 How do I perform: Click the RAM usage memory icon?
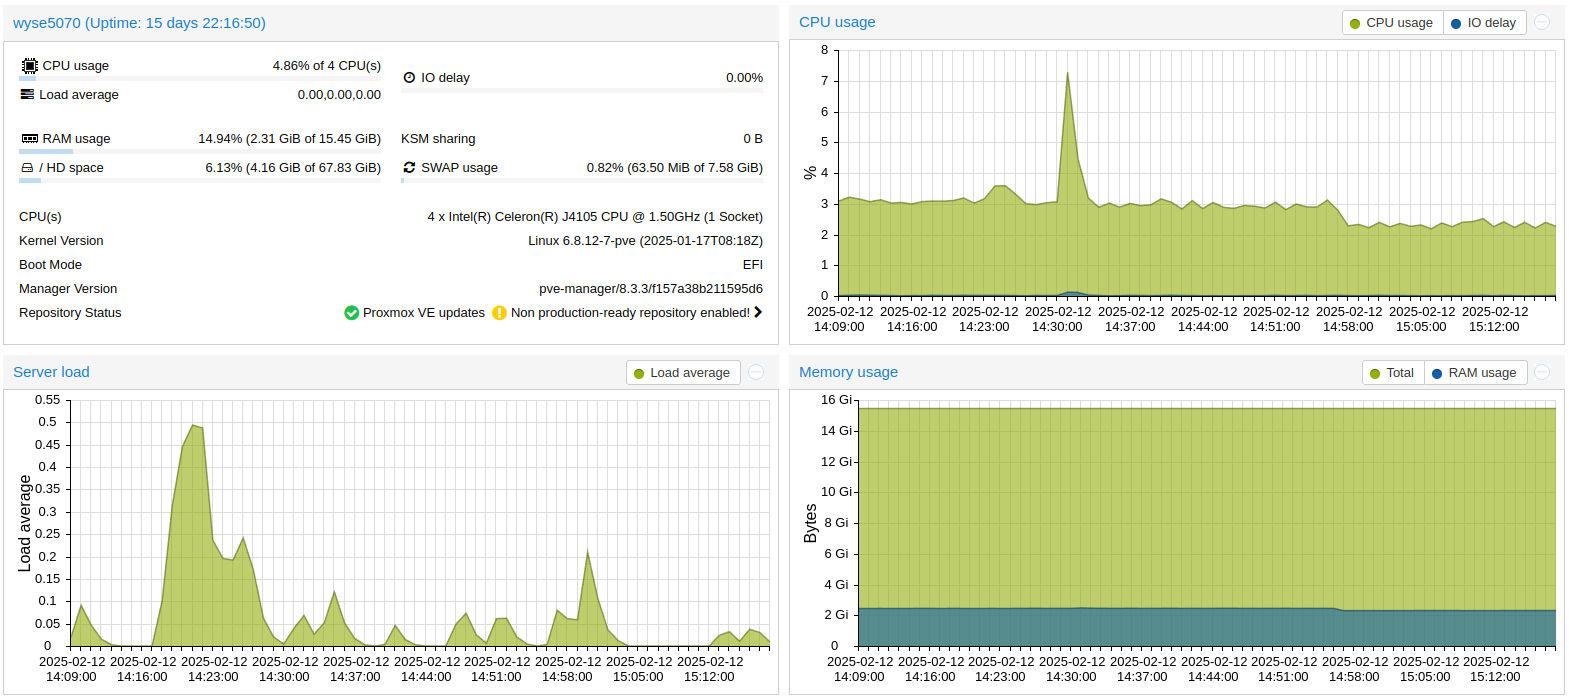click(29, 139)
